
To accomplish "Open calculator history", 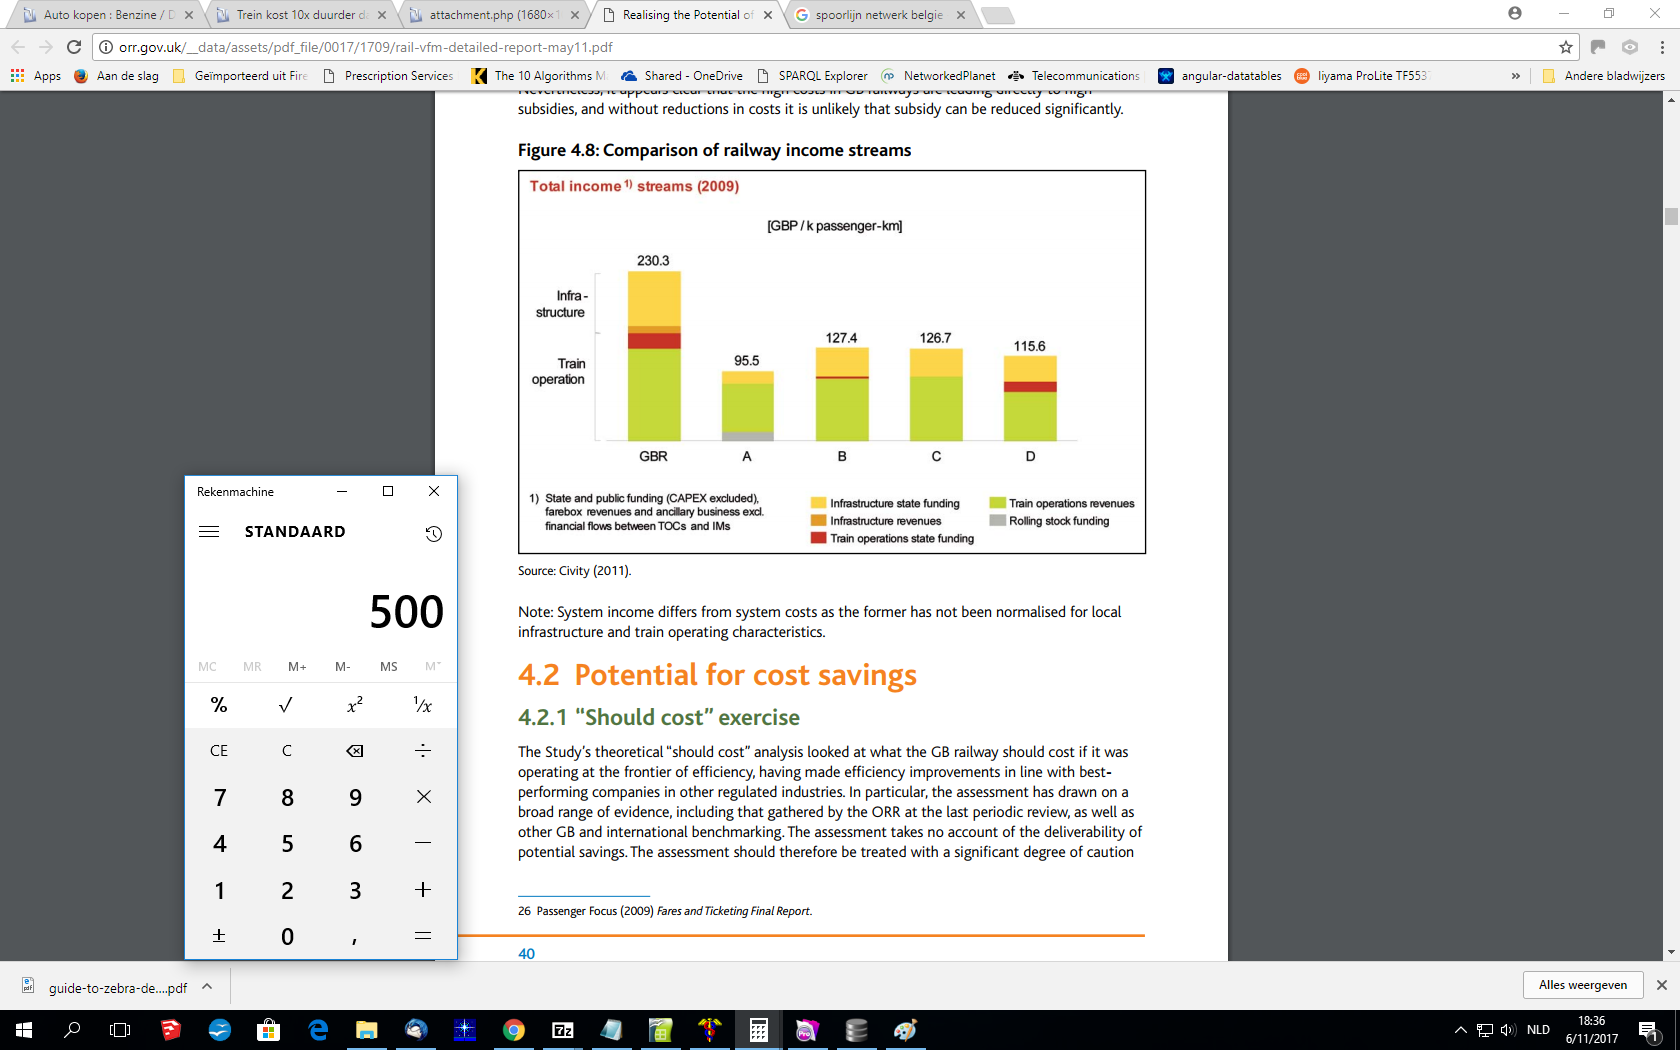I will click(433, 534).
